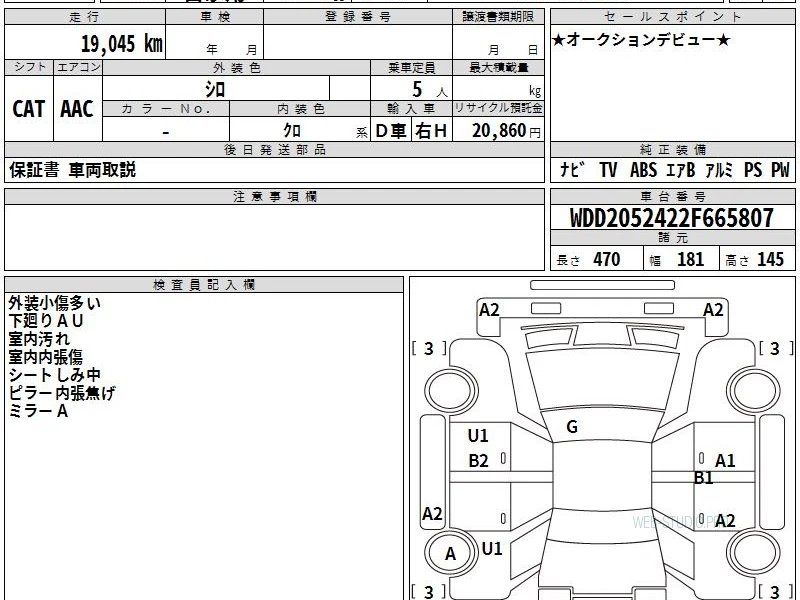Click the length value 470
Screen dimensions: 800x600
(x=607, y=260)
